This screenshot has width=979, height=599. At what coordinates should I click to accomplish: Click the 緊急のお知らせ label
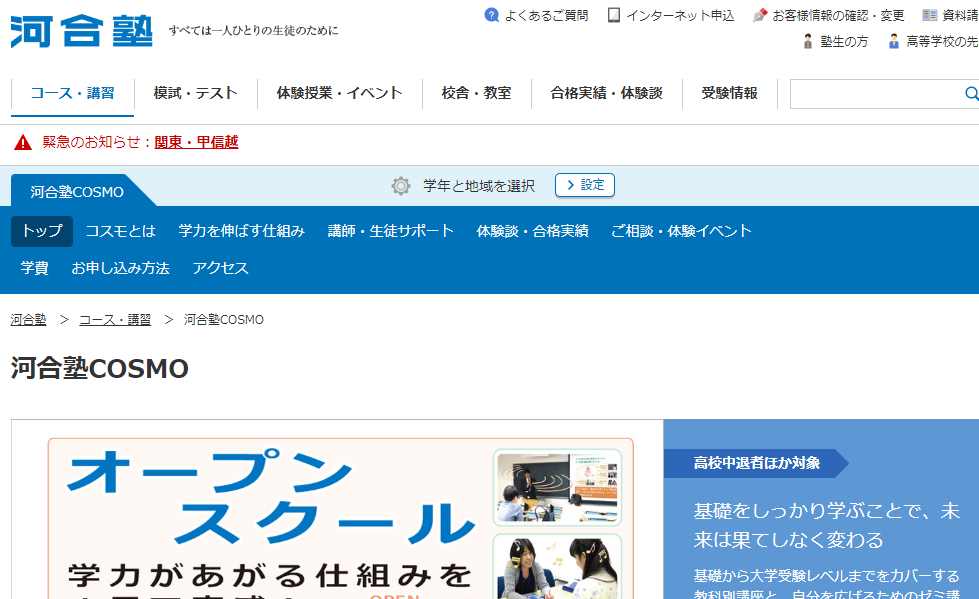[91, 142]
